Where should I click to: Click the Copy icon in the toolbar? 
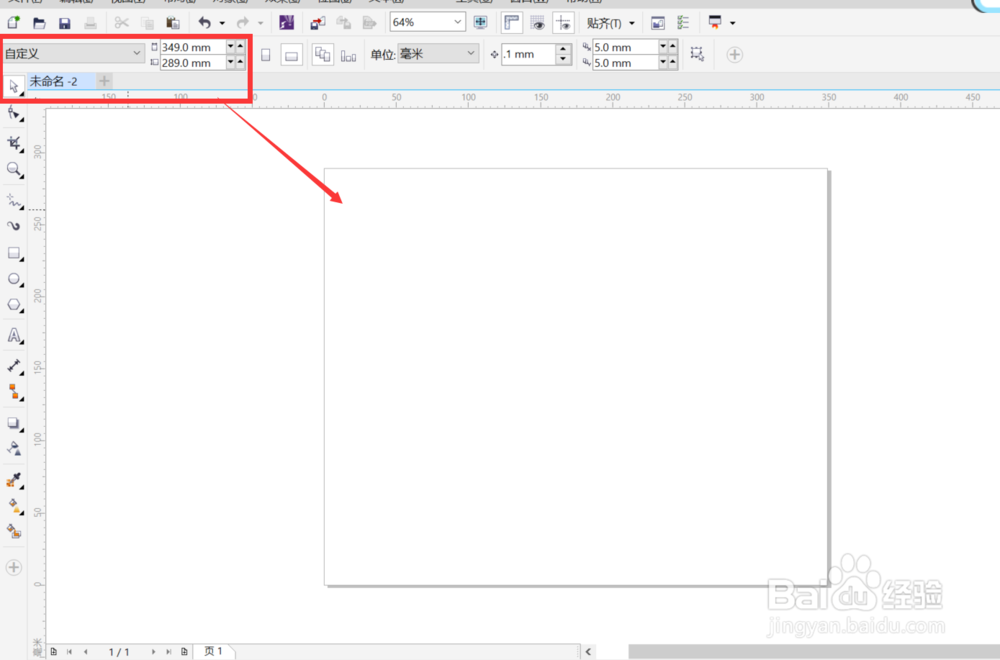coord(147,23)
